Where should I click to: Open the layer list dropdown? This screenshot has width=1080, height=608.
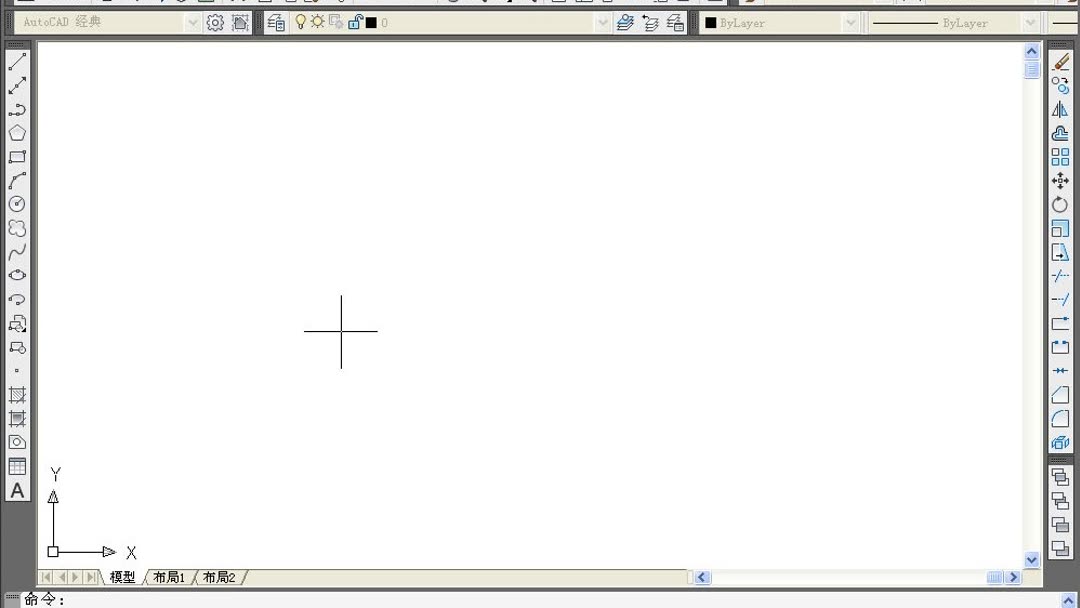coord(602,22)
